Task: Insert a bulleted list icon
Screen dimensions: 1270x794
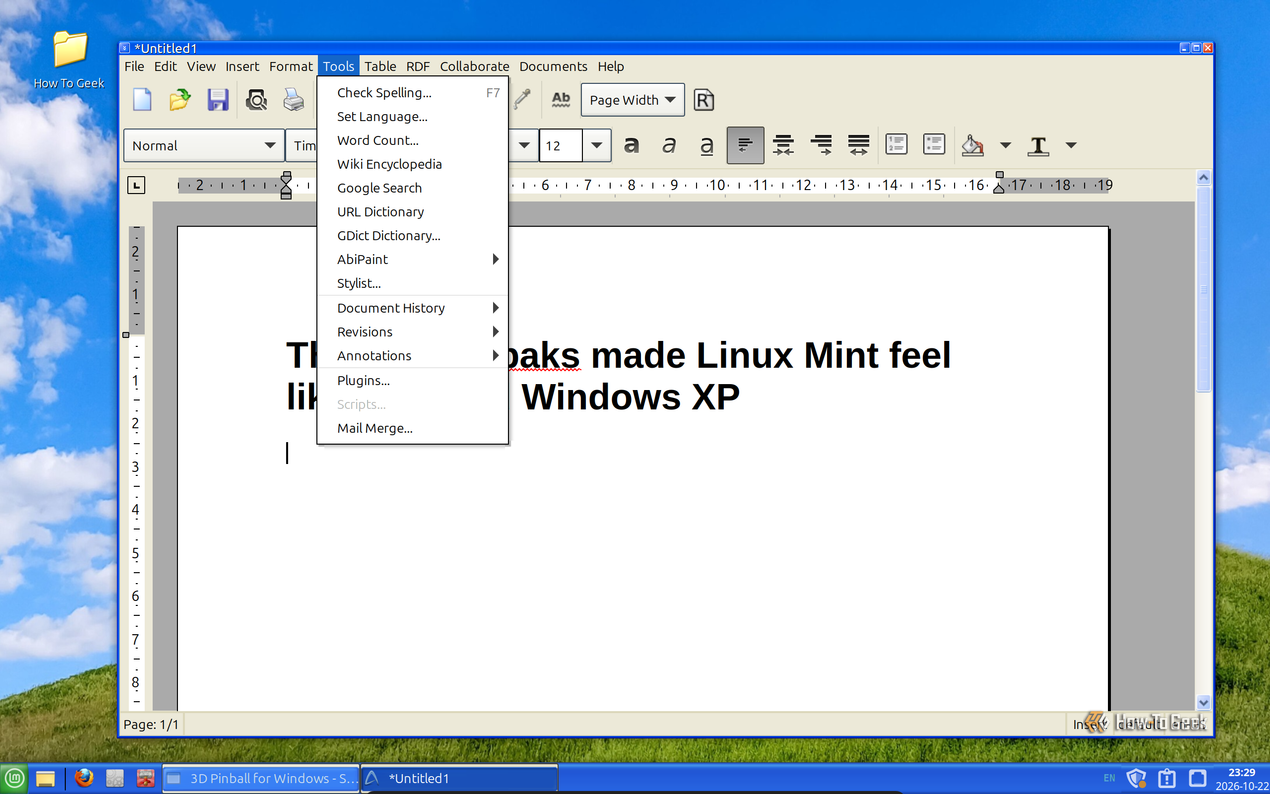Action: tap(934, 145)
